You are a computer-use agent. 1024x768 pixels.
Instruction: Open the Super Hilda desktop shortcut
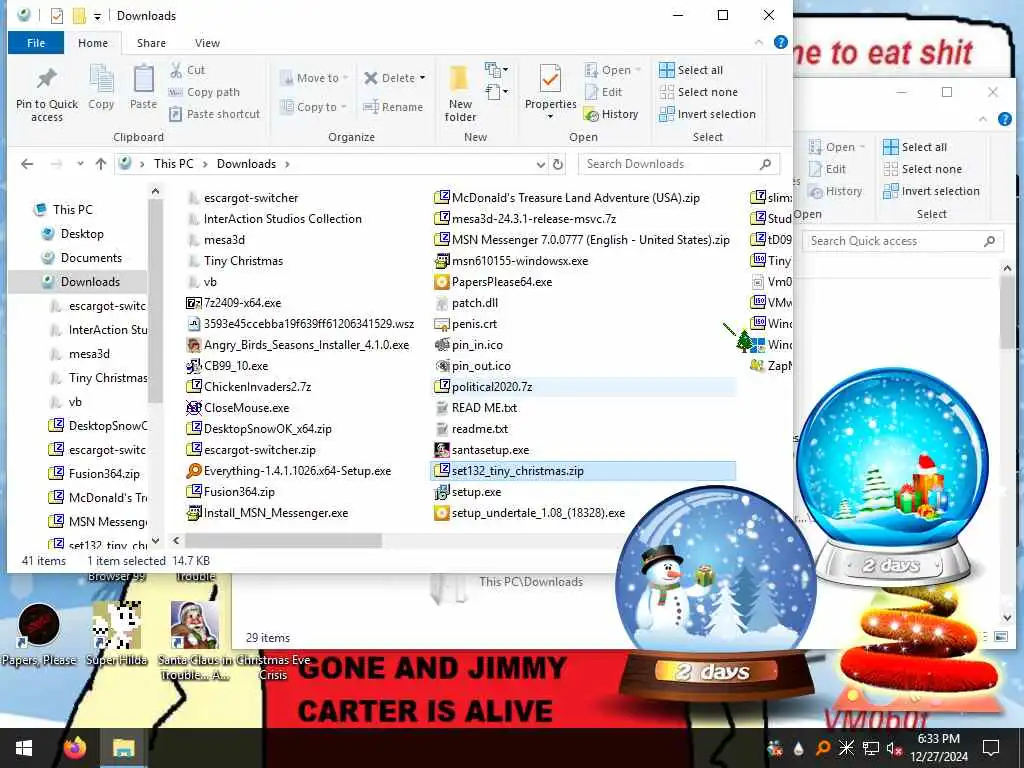pyautogui.click(x=117, y=634)
